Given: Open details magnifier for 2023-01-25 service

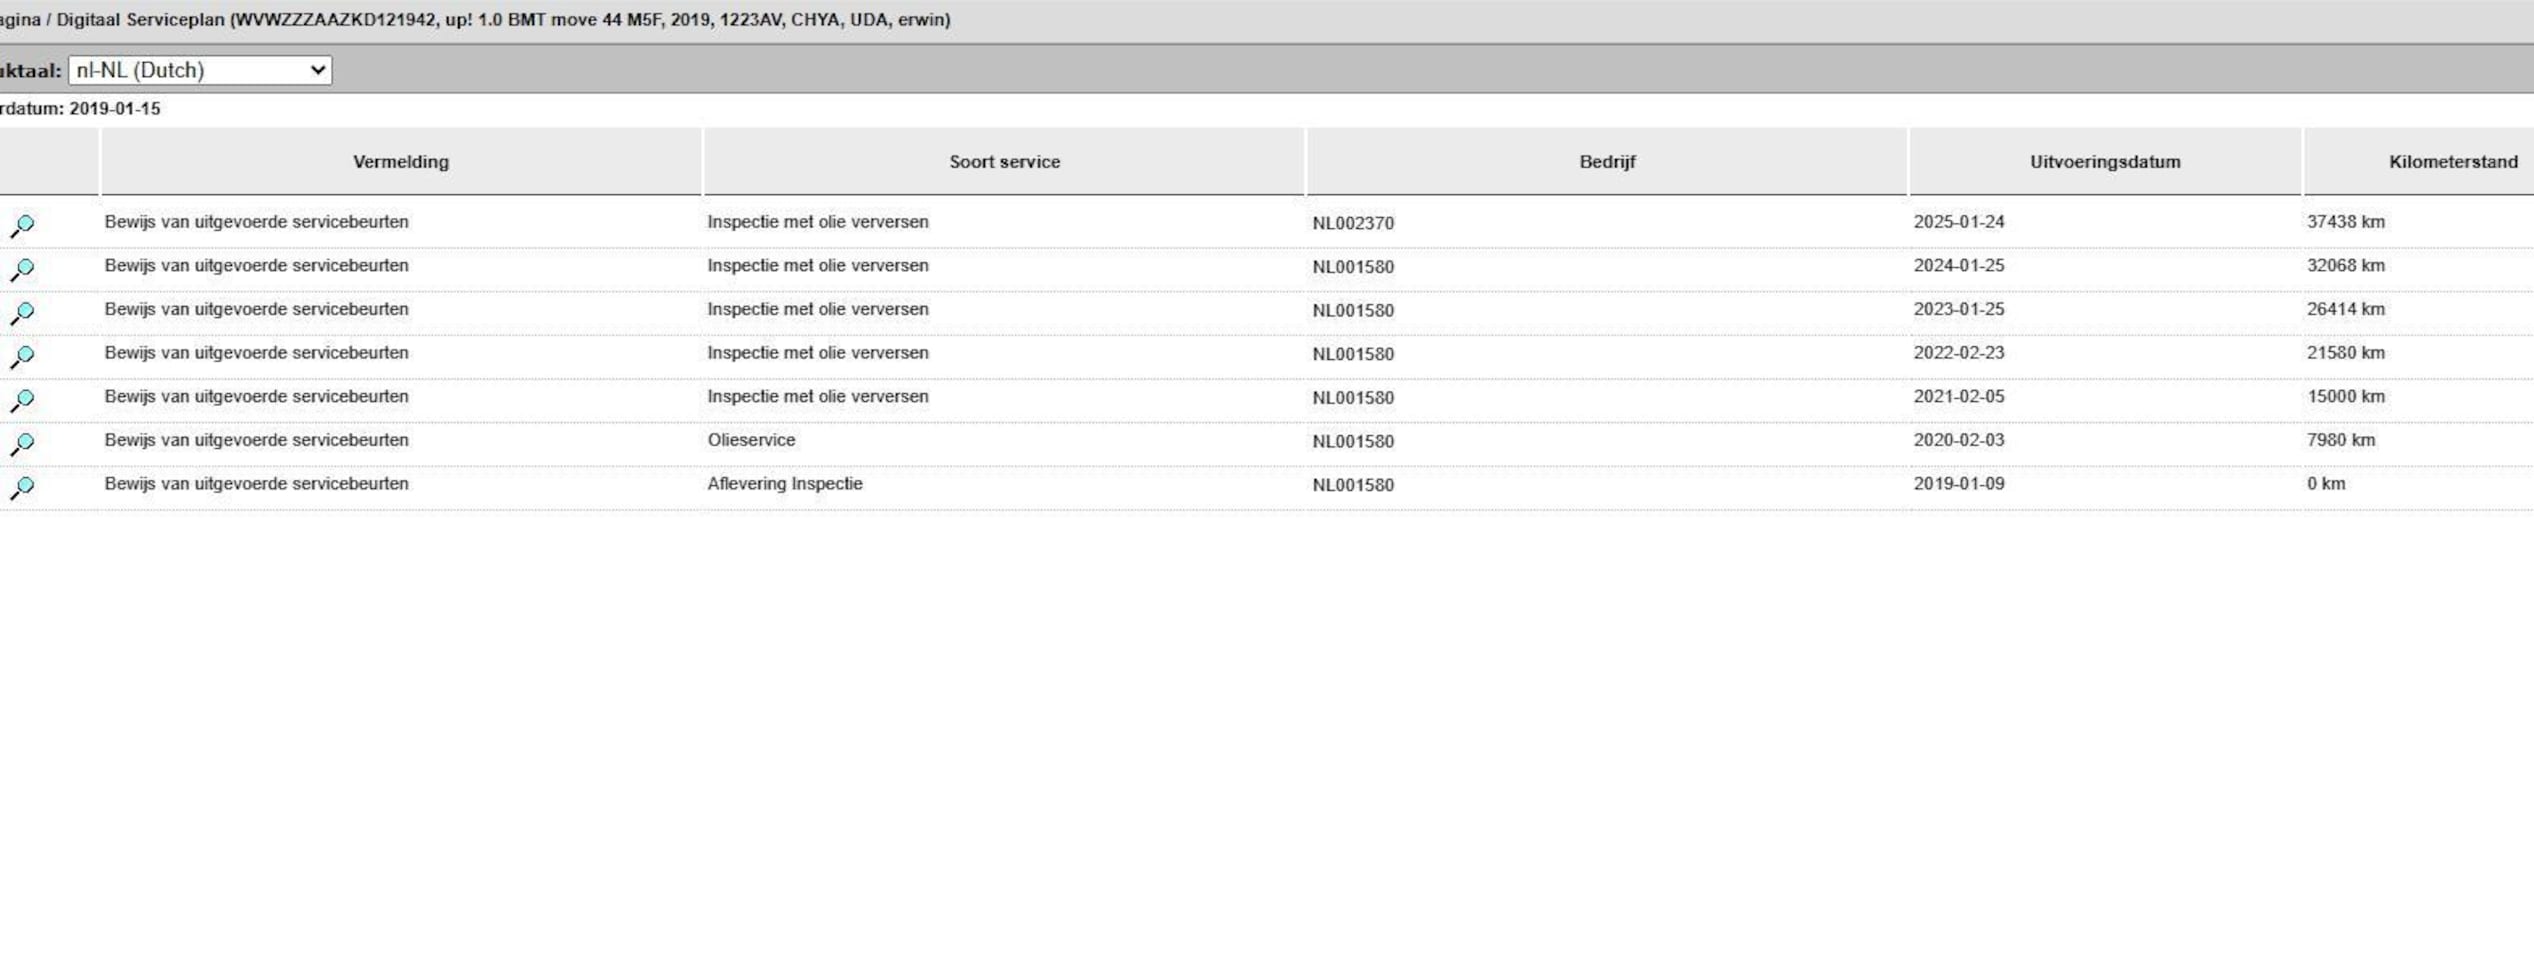Looking at the screenshot, I should pyautogui.click(x=22, y=314).
